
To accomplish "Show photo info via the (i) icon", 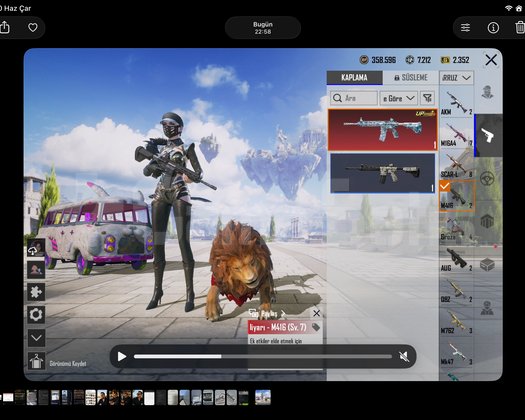I will tap(493, 27).
